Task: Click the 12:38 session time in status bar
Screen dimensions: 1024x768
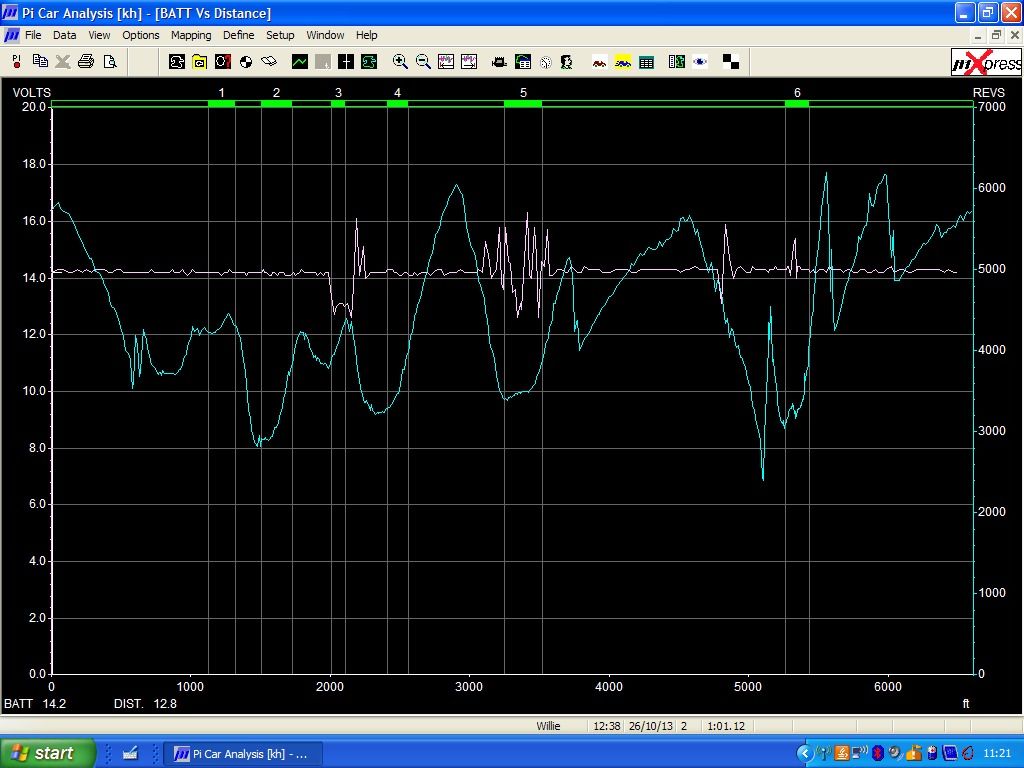Action: (607, 726)
